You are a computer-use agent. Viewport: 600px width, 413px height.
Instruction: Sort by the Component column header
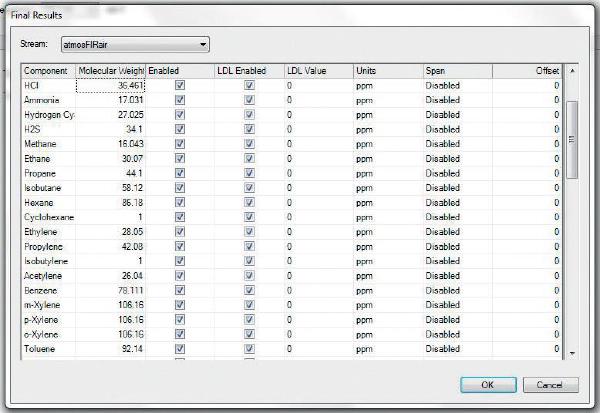point(48,71)
